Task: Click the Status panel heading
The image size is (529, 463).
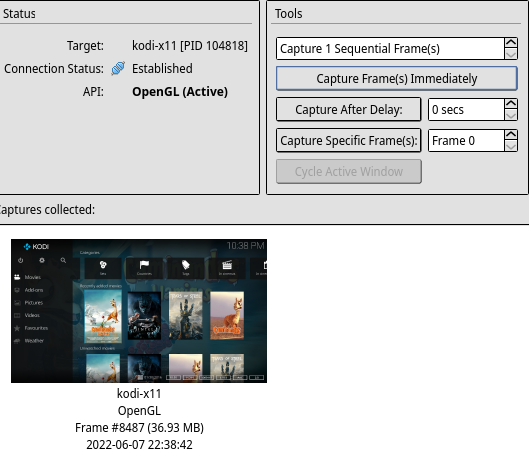Action: pyautogui.click(x=19, y=14)
